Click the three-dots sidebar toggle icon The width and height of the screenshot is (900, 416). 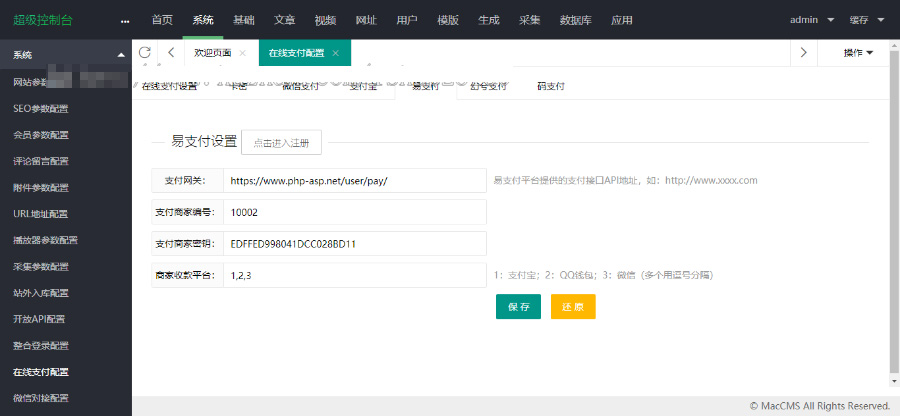point(125,20)
